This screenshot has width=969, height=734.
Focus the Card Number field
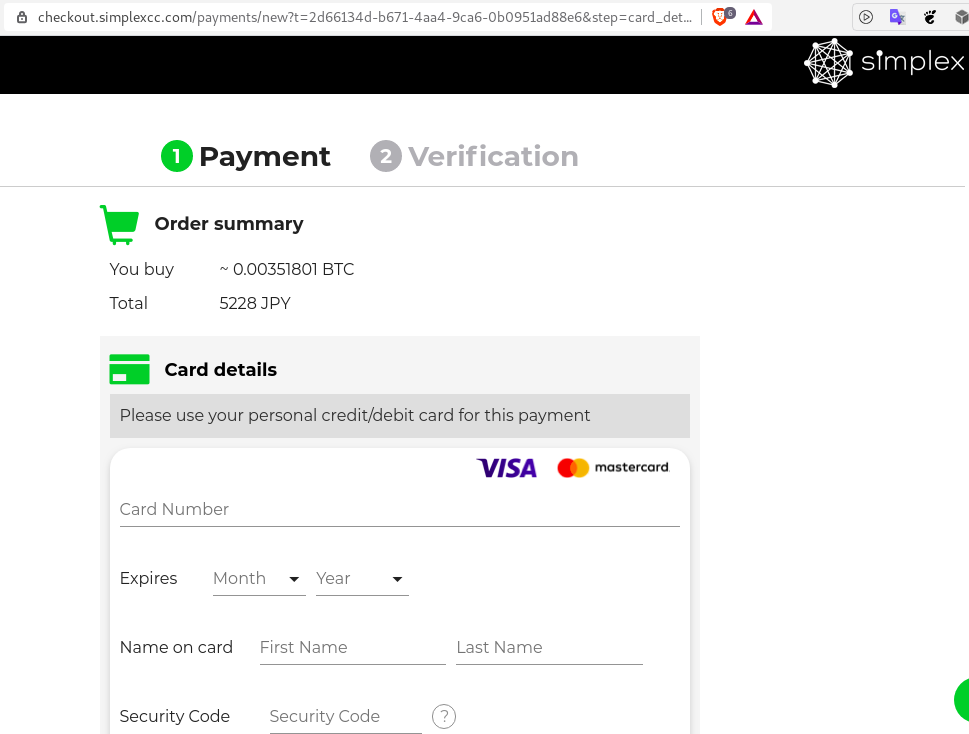click(400, 510)
